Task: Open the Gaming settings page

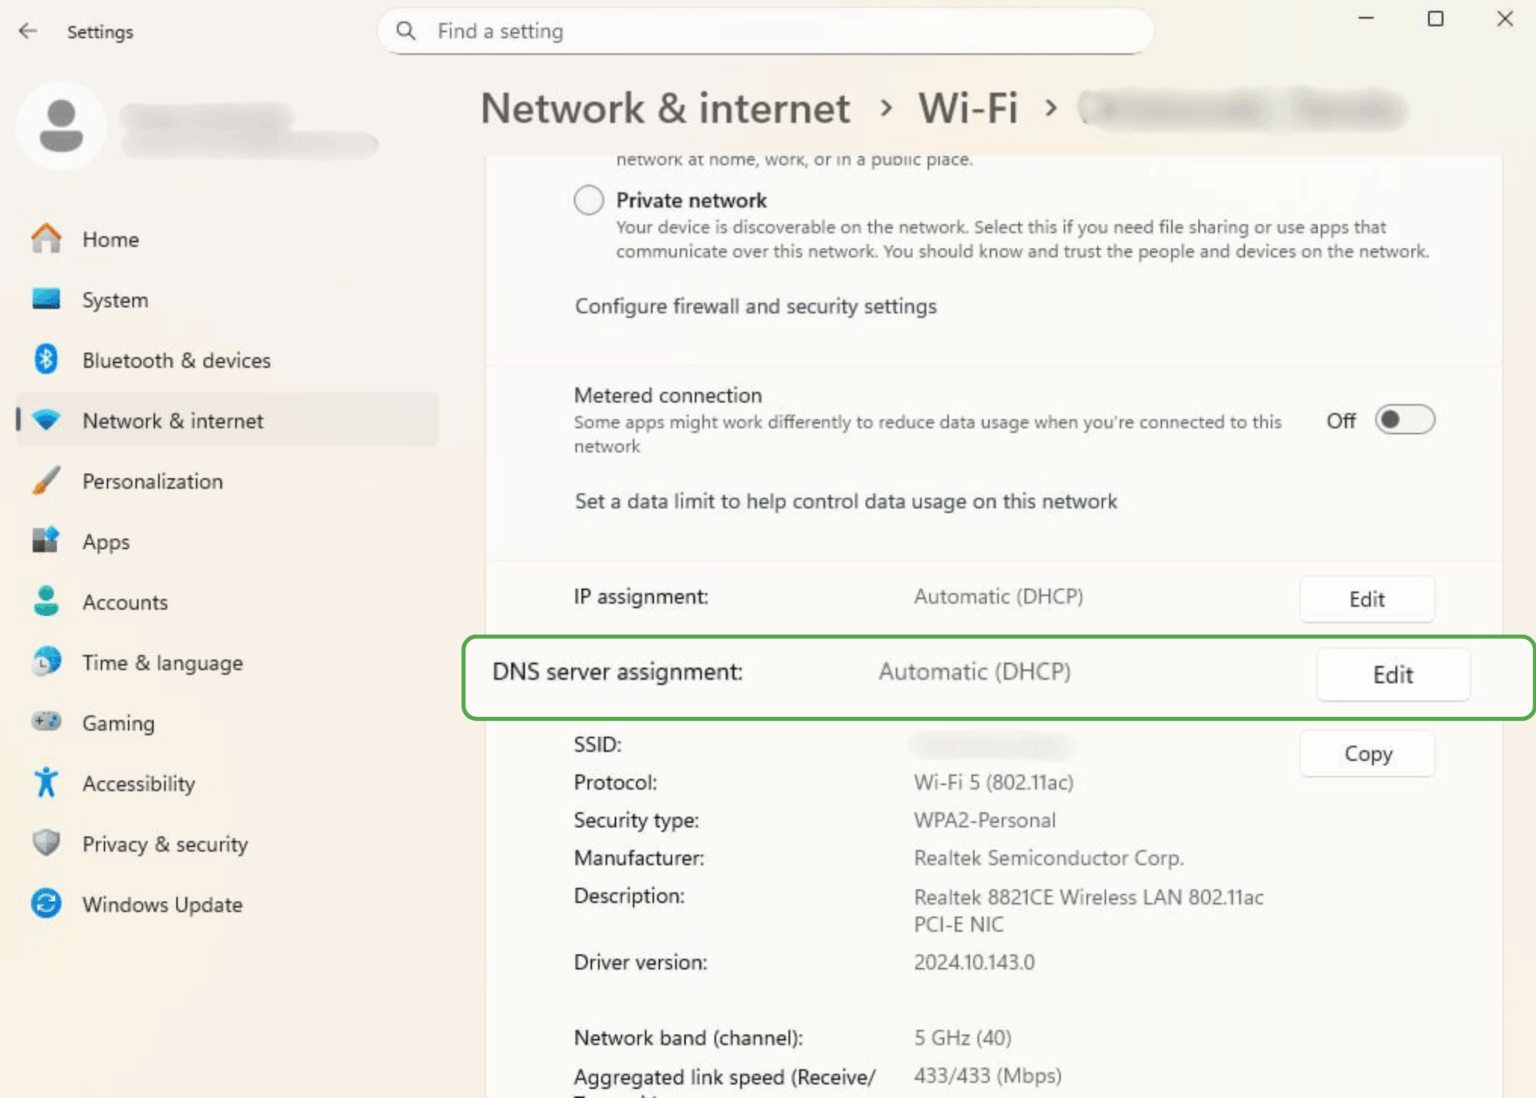Action: [x=229, y=722]
